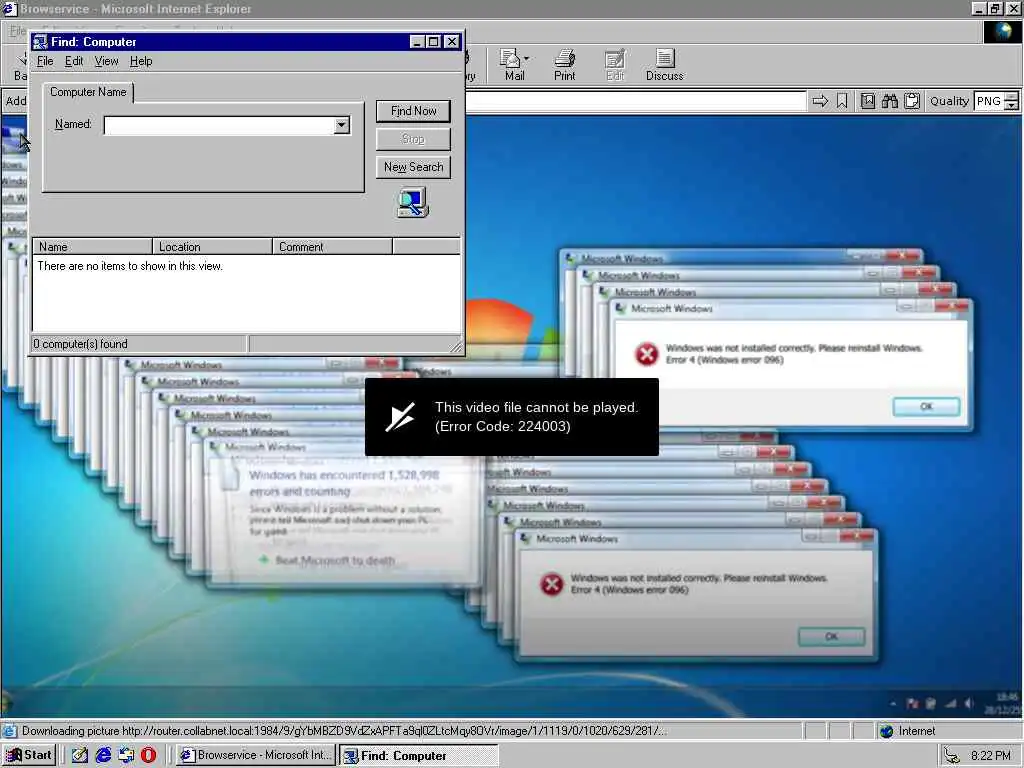Click the 'Windows has encountered 1,528,998 errors' text
This screenshot has height=768, width=1024.
pyautogui.click(x=344, y=483)
